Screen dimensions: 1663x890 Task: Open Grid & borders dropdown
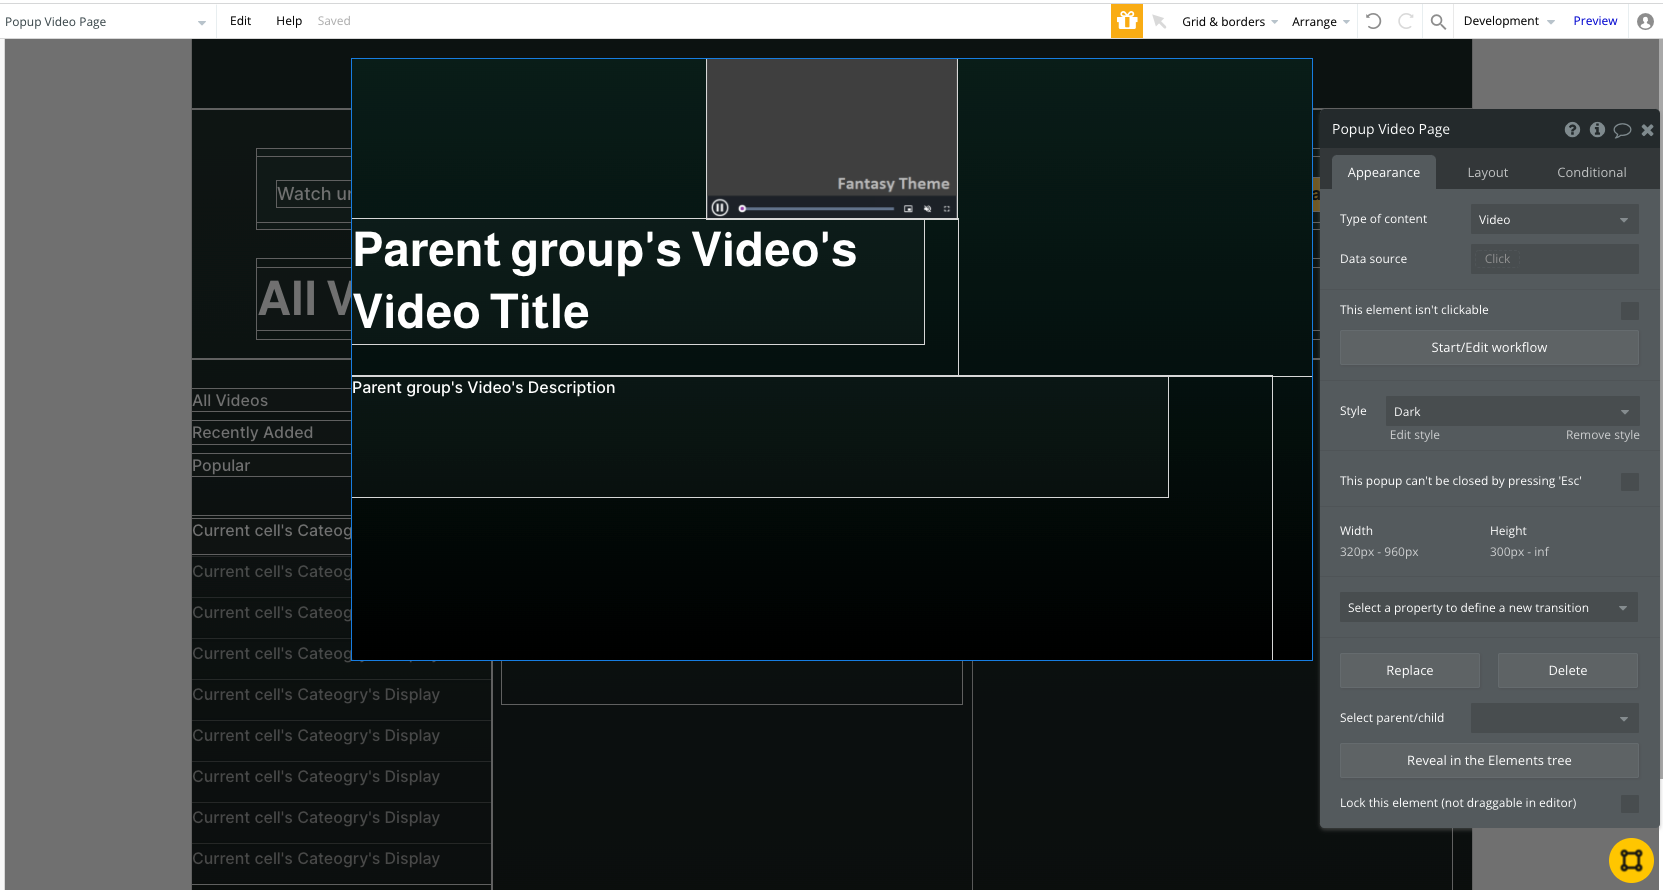click(1230, 21)
